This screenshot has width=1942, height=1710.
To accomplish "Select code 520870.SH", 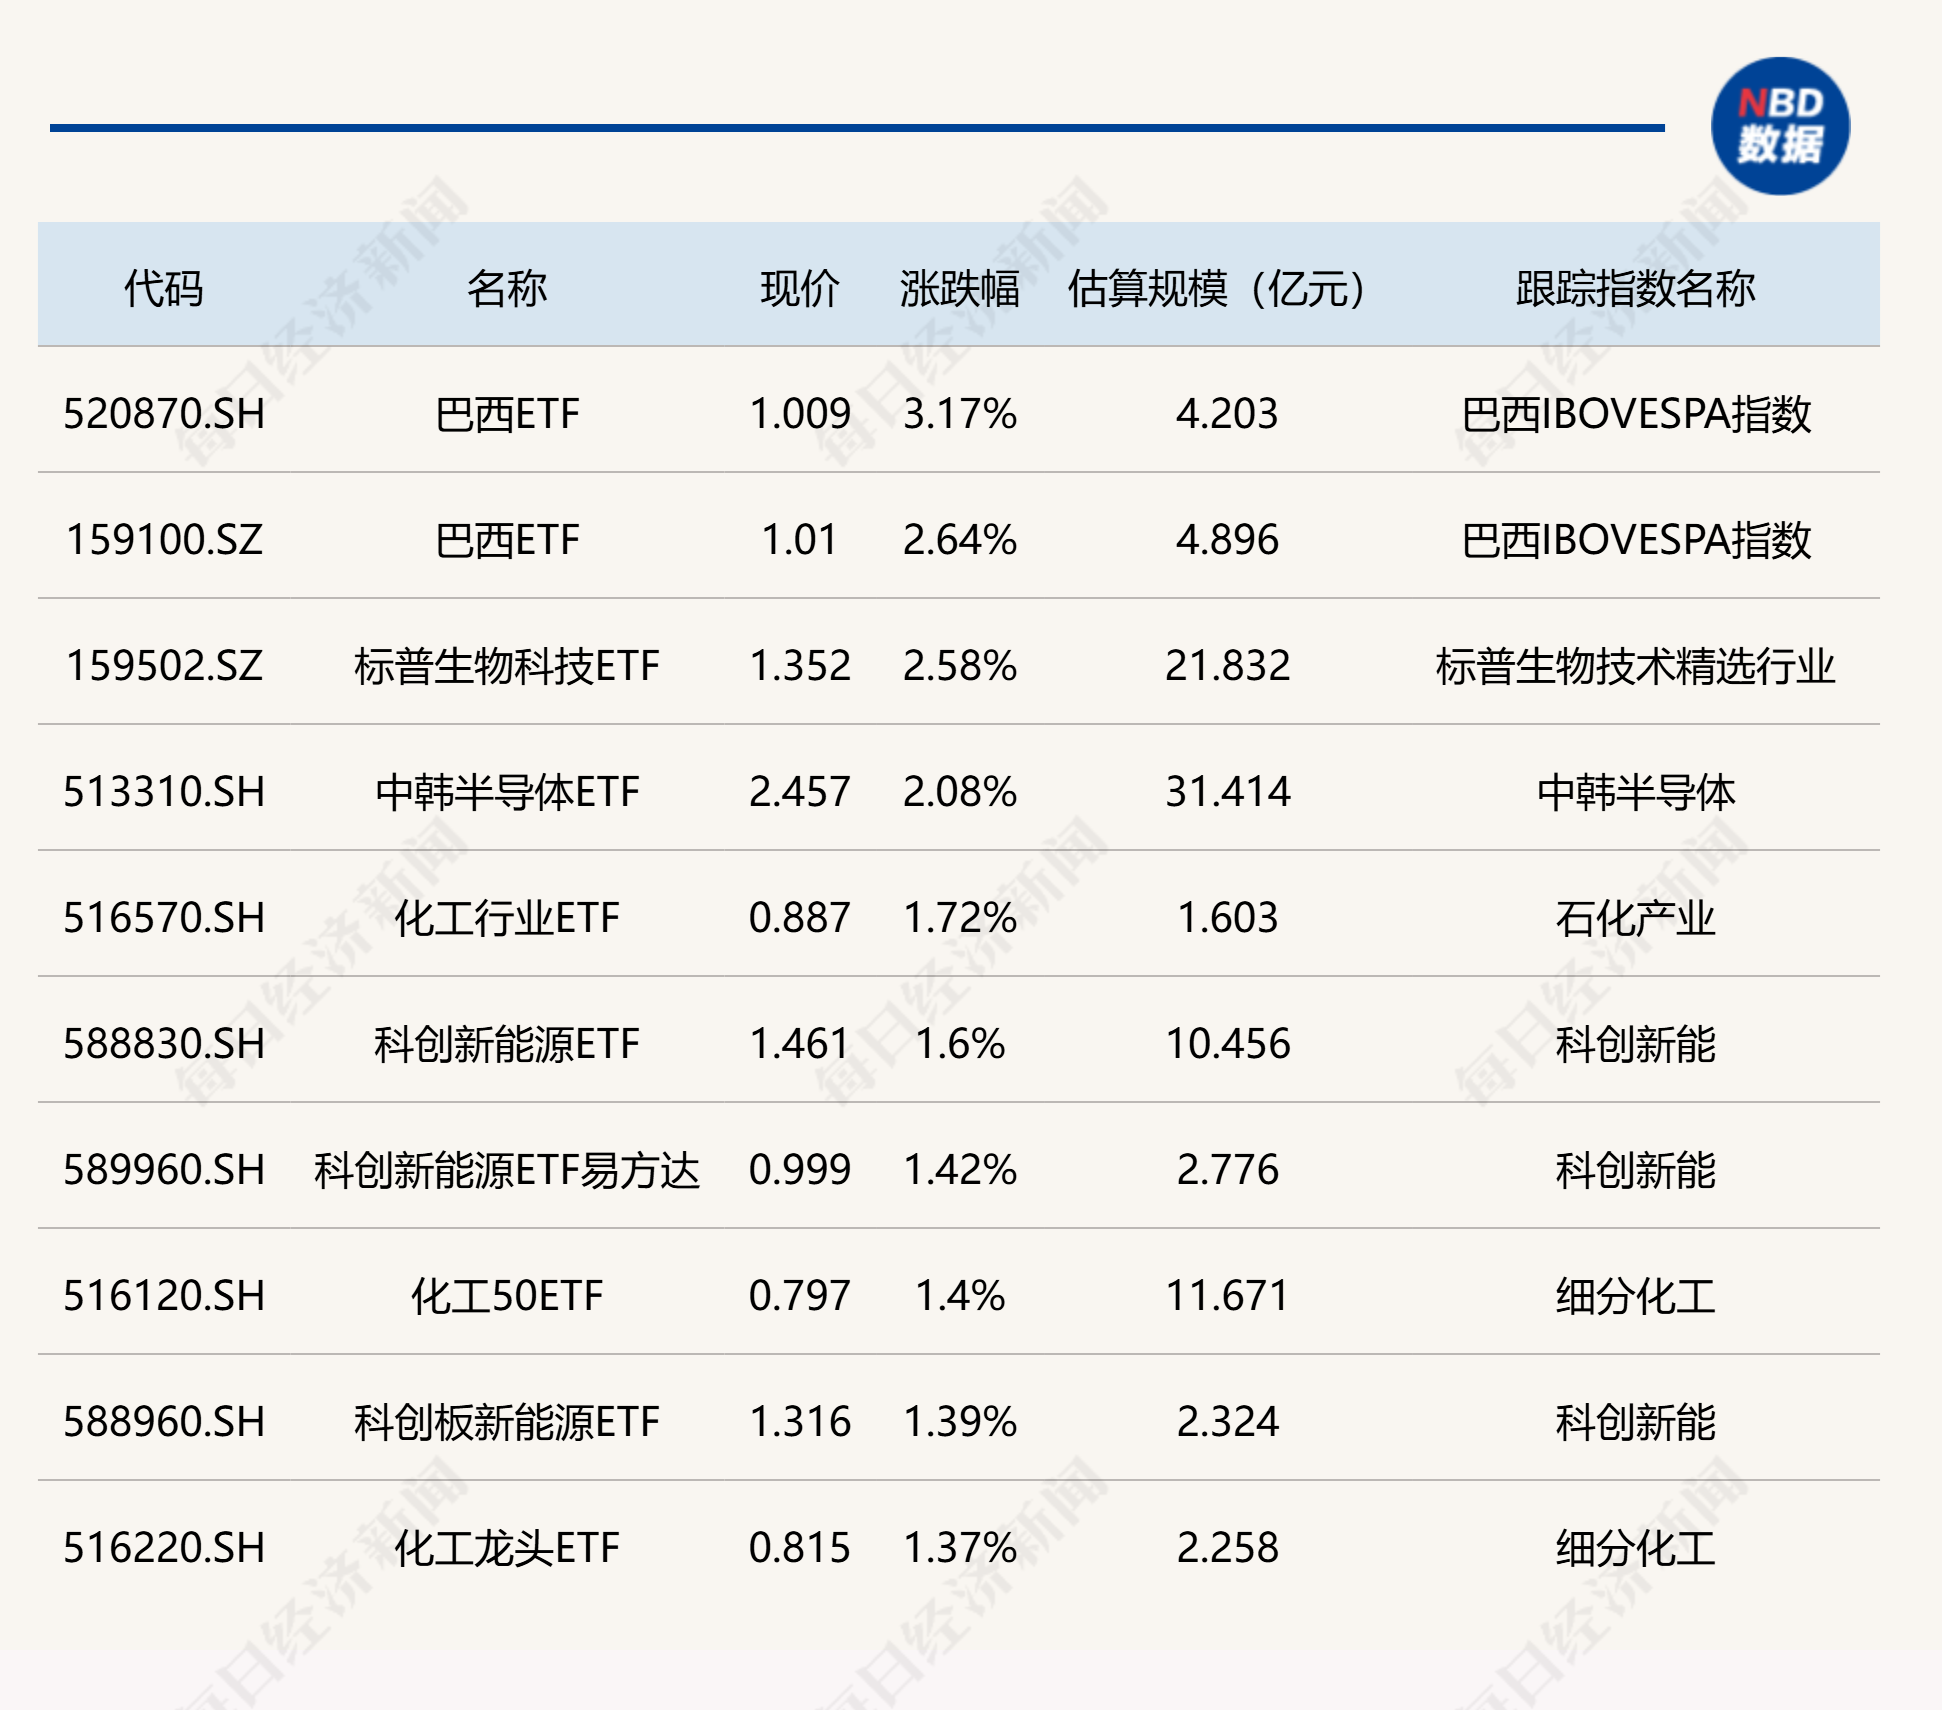I will 164,414.
